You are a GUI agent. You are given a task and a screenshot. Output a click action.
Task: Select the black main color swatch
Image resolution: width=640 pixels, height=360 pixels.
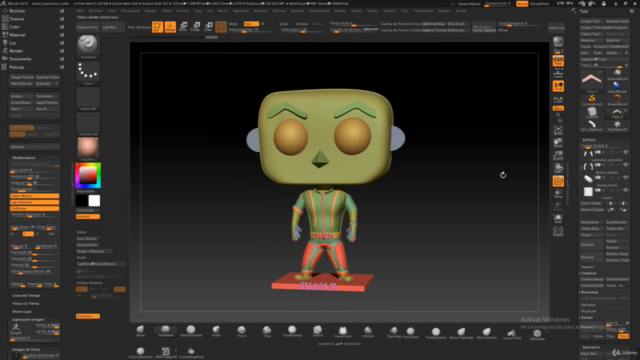[x=82, y=200]
